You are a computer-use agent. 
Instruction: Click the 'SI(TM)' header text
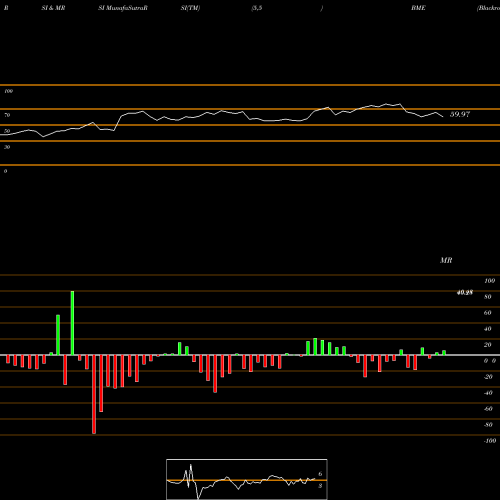(x=190, y=8)
